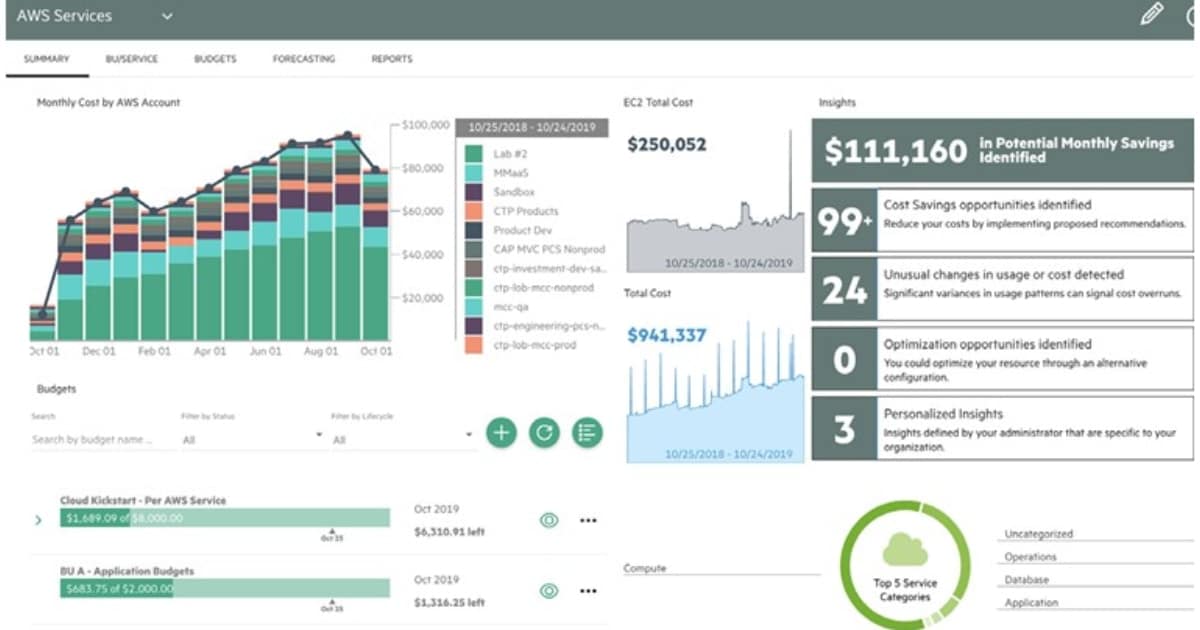
Task: Click the $1,316.25 left amount
Action: tap(449, 603)
